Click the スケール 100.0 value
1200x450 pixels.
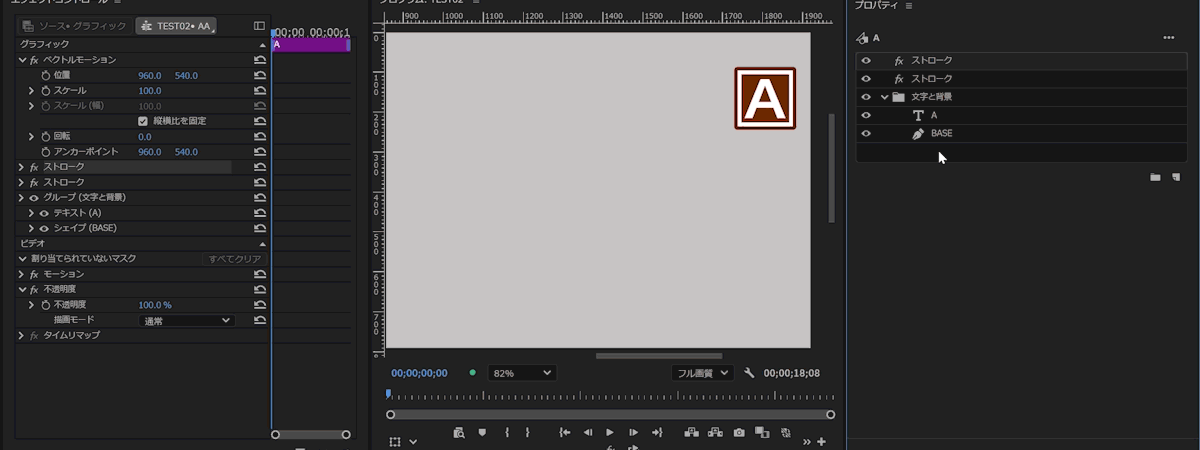point(150,91)
